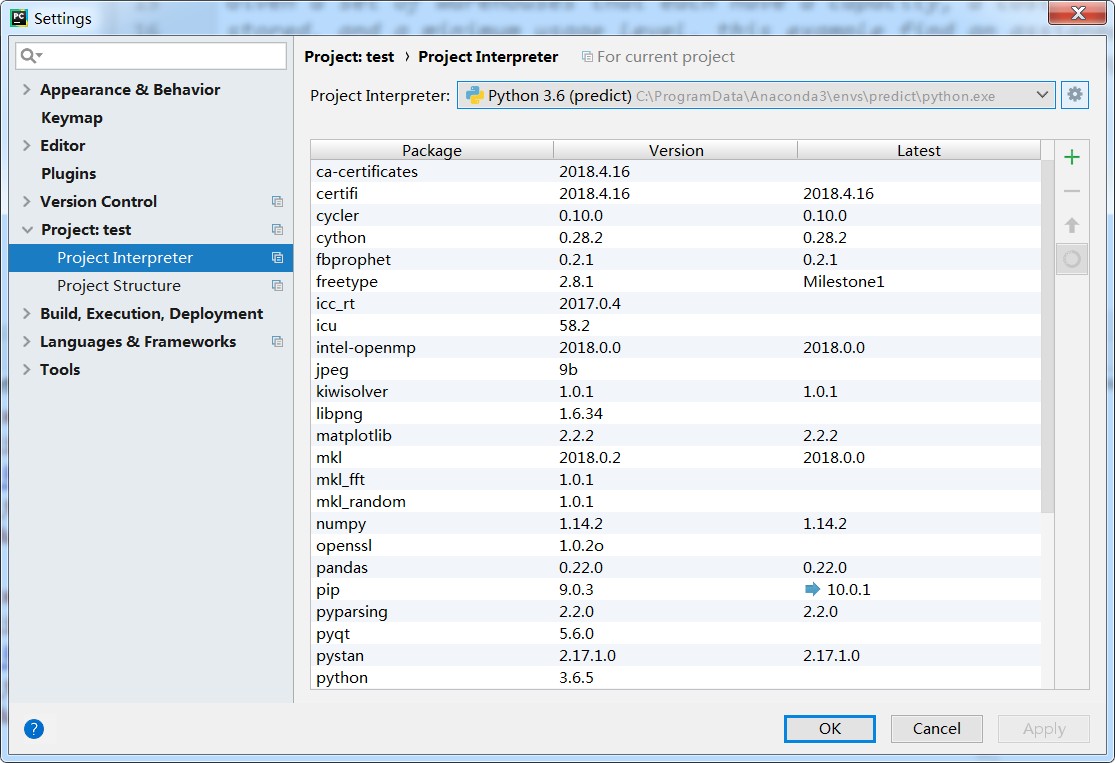Click the minus uninstall package icon
The height and width of the screenshot is (763, 1115).
(x=1072, y=191)
